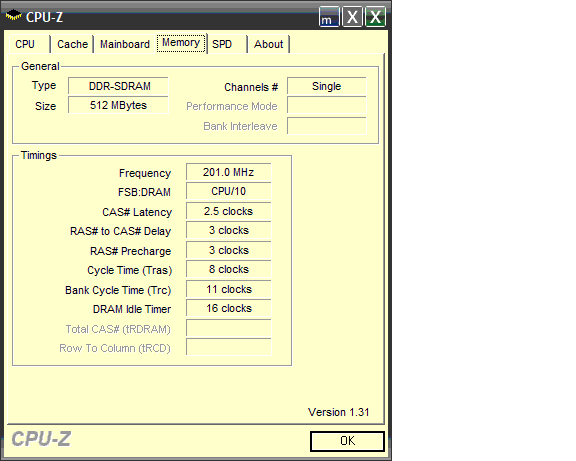Select the 8 clocks Tras value
576x461 pixels.
(x=228, y=270)
